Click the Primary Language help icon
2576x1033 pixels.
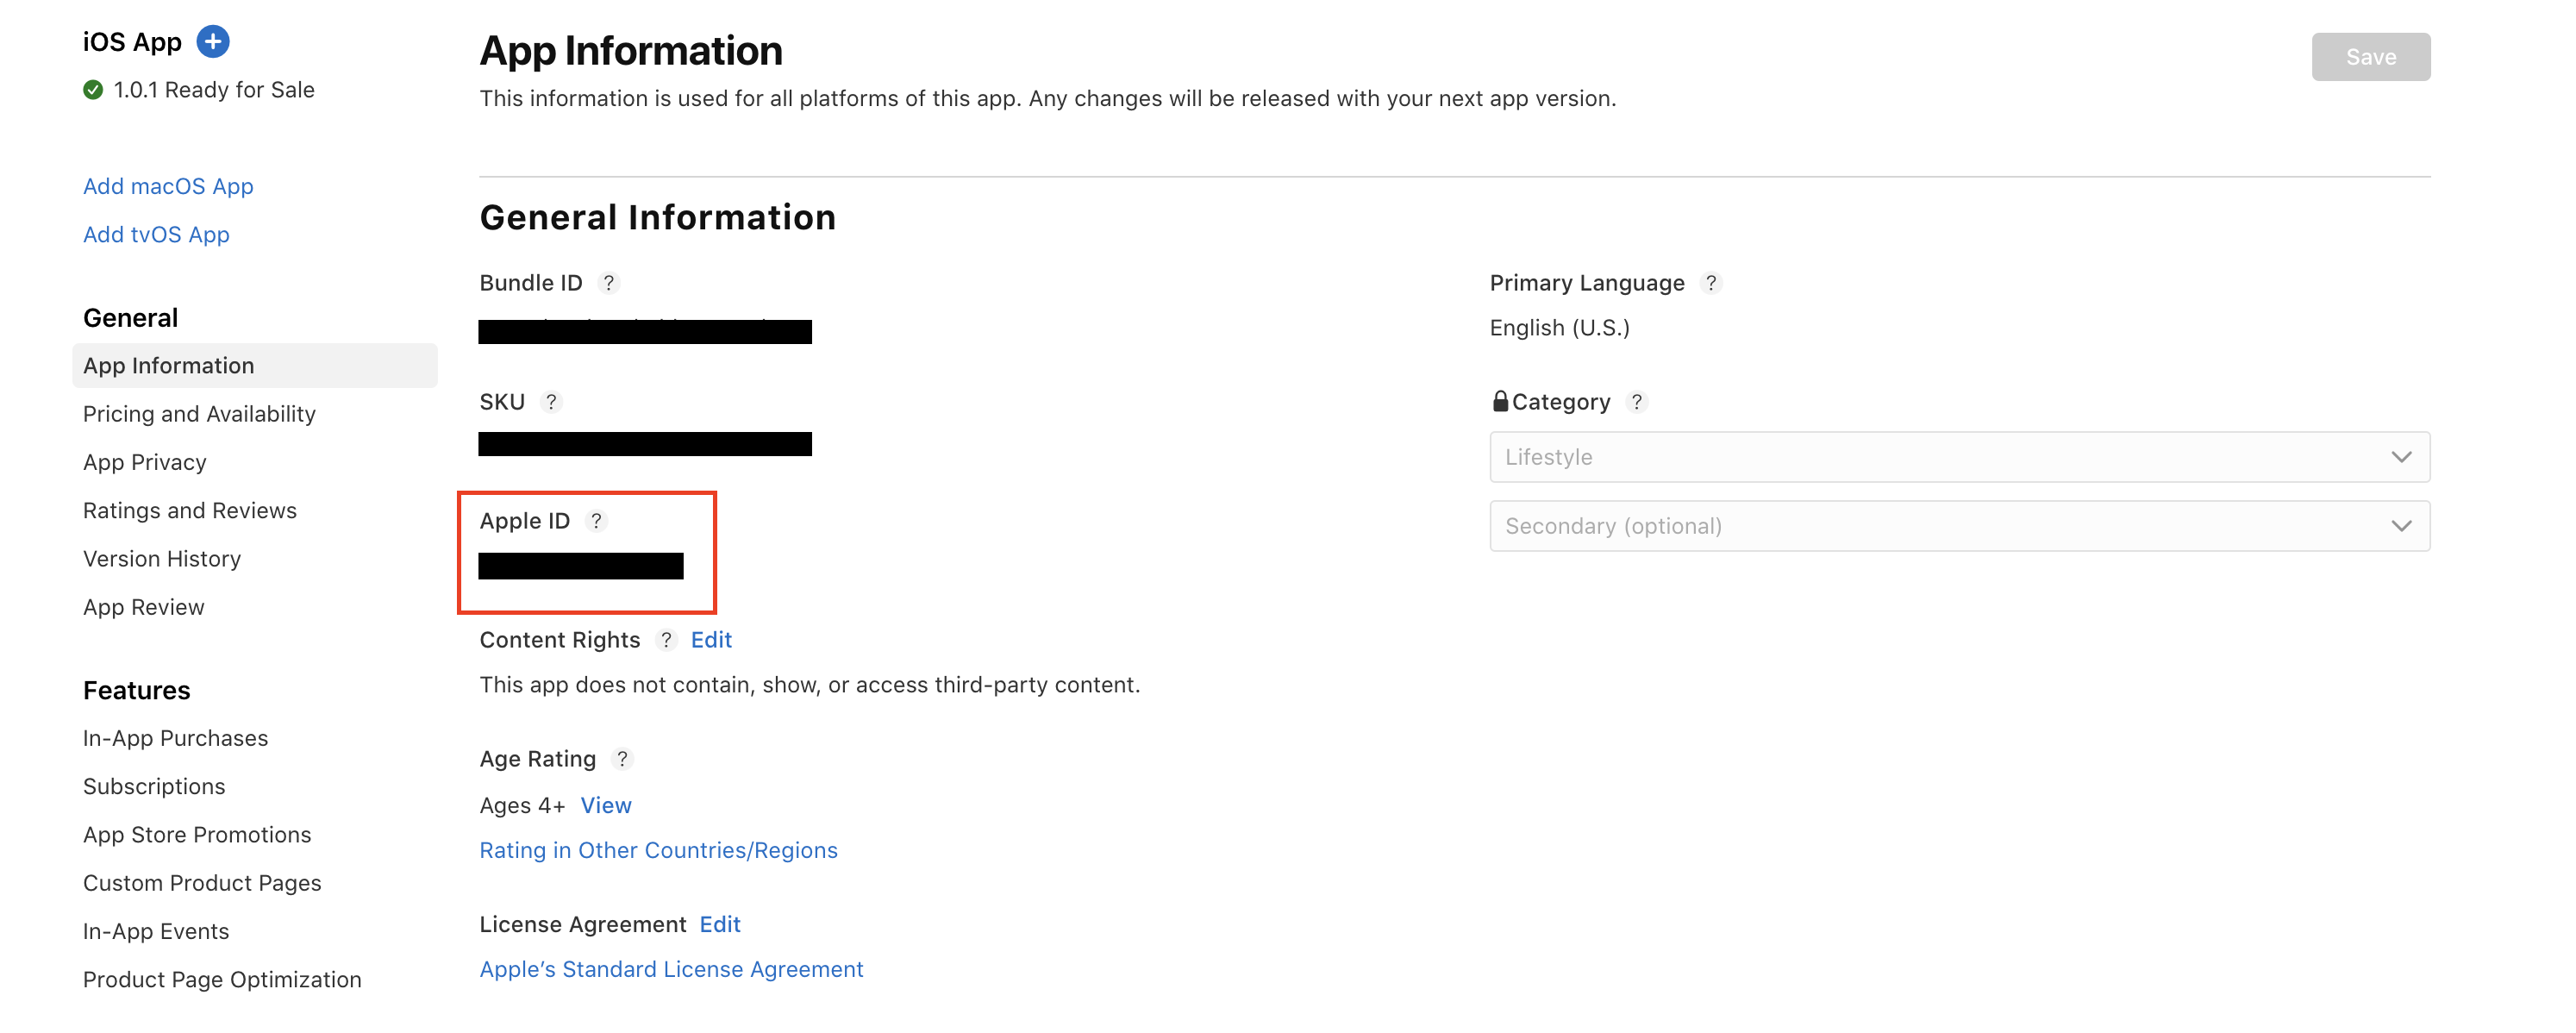coord(1711,283)
